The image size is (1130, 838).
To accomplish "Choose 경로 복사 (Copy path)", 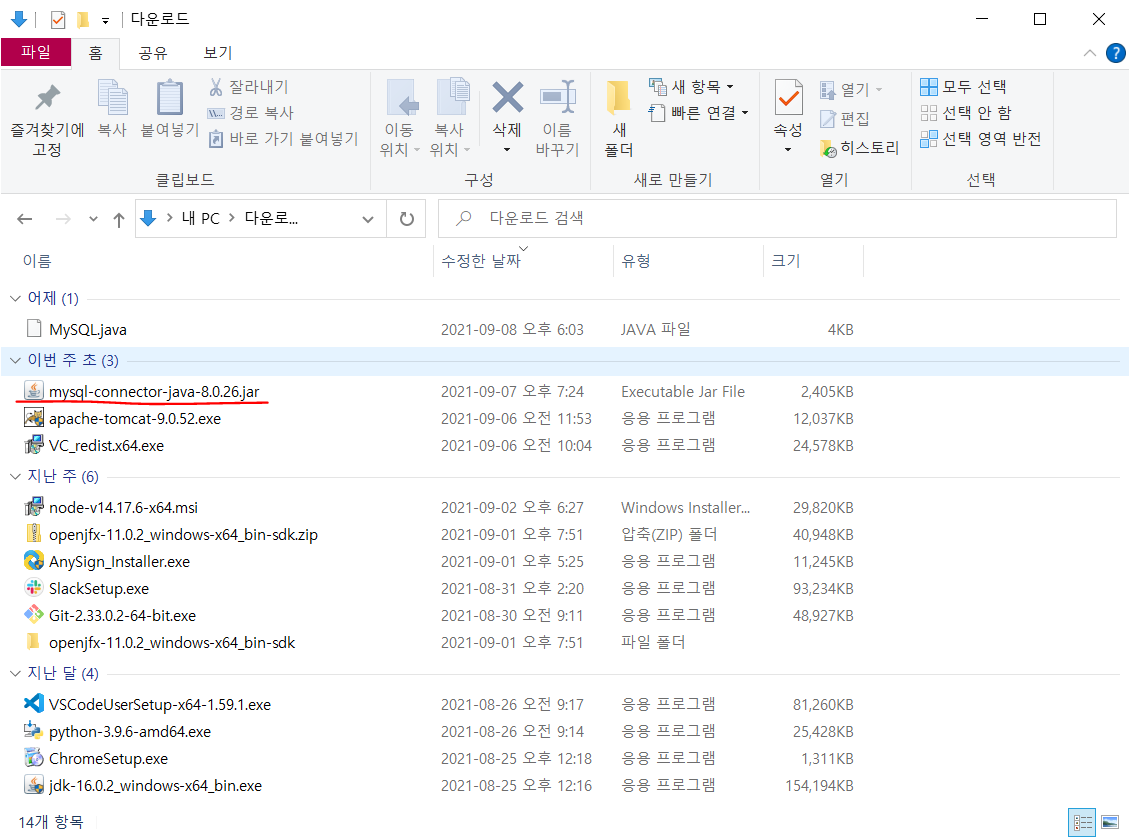I will (x=251, y=113).
